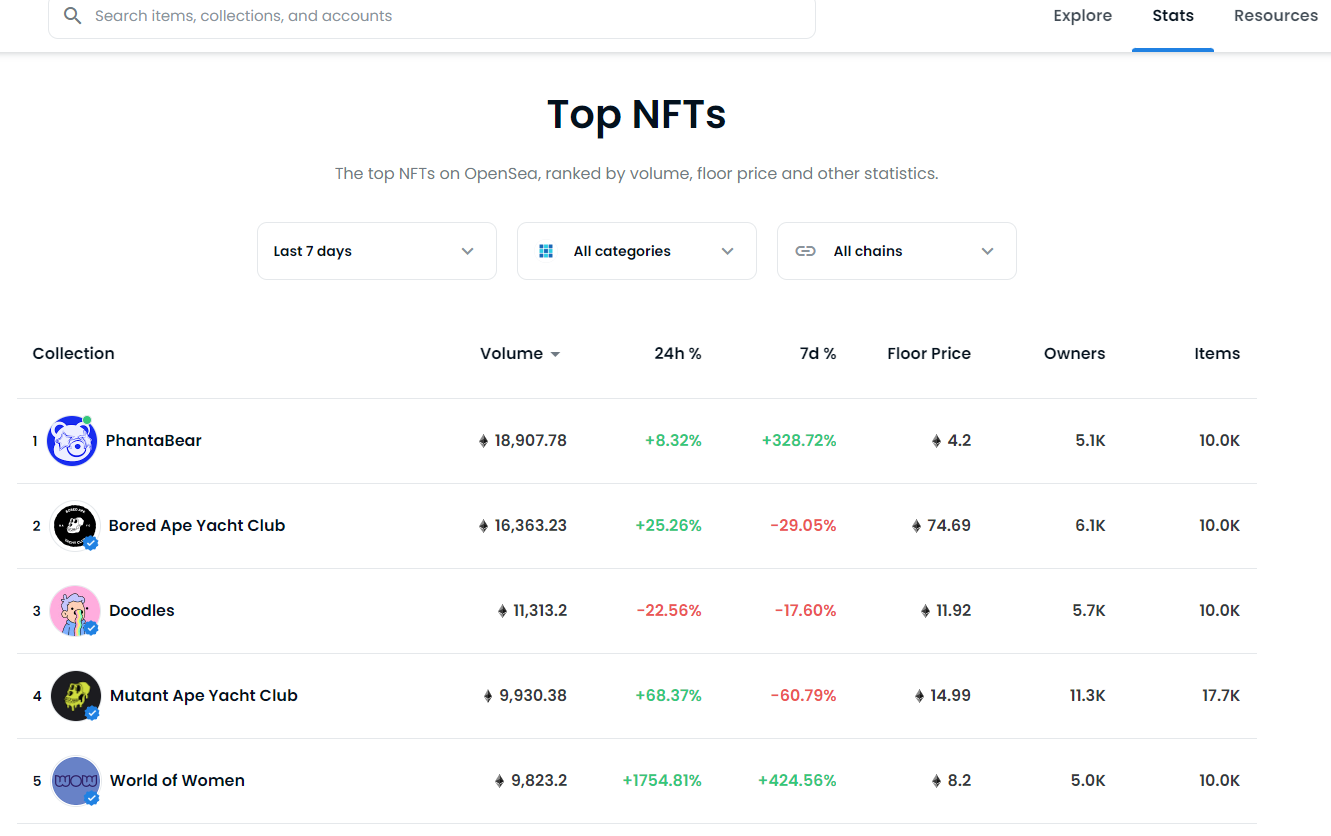Click the Doodles collection avatar
Viewport: 1331px width, 836px height.
pos(75,611)
